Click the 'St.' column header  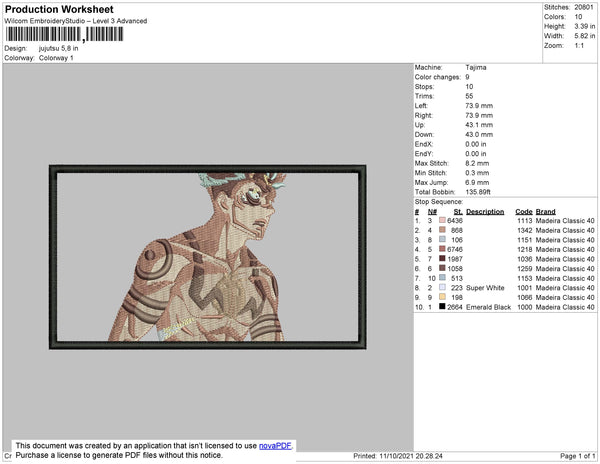458,212
